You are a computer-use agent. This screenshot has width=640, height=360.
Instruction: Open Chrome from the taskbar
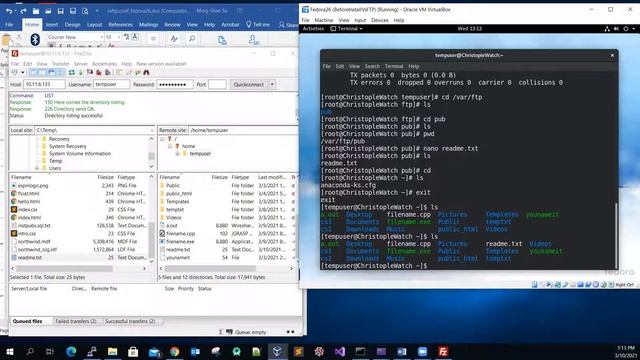(175, 351)
